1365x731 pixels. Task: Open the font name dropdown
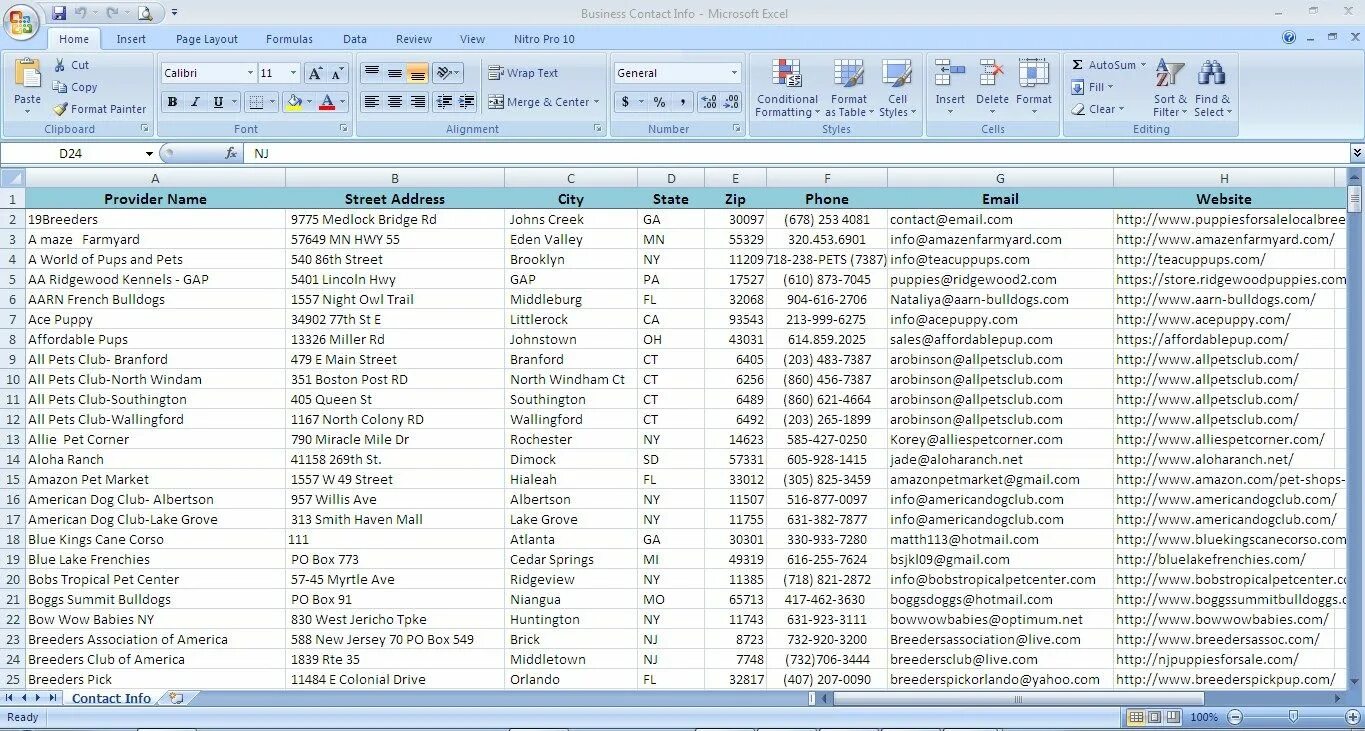point(250,73)
